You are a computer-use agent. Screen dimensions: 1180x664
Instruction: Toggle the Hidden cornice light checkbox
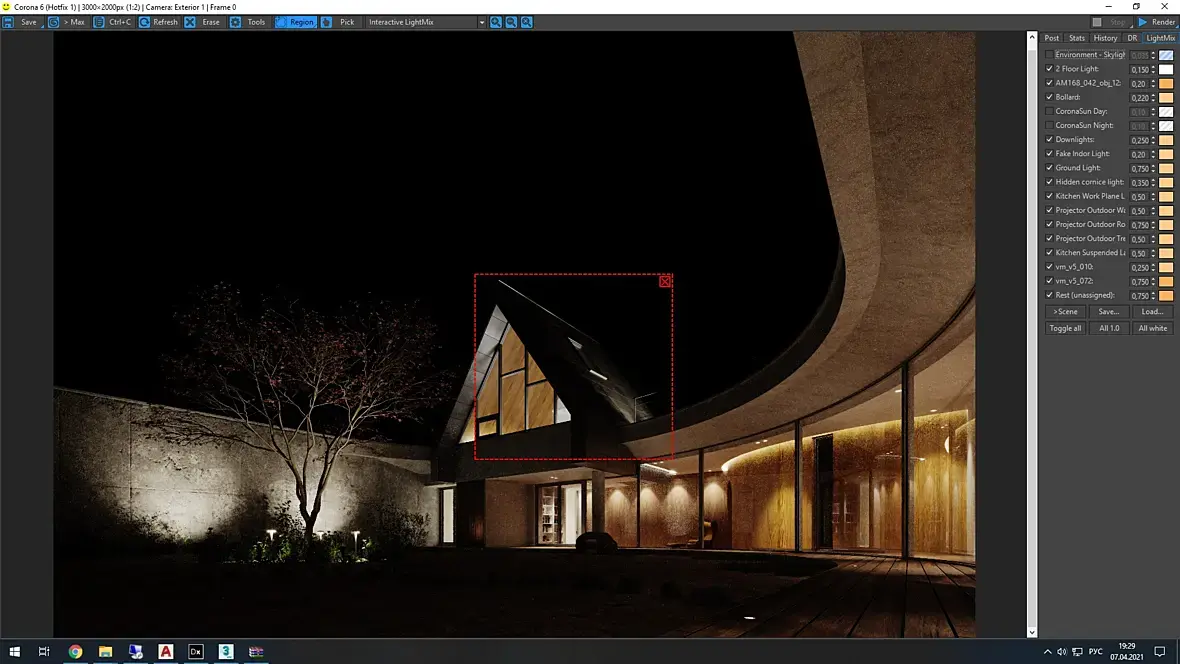pos(1049,182)
